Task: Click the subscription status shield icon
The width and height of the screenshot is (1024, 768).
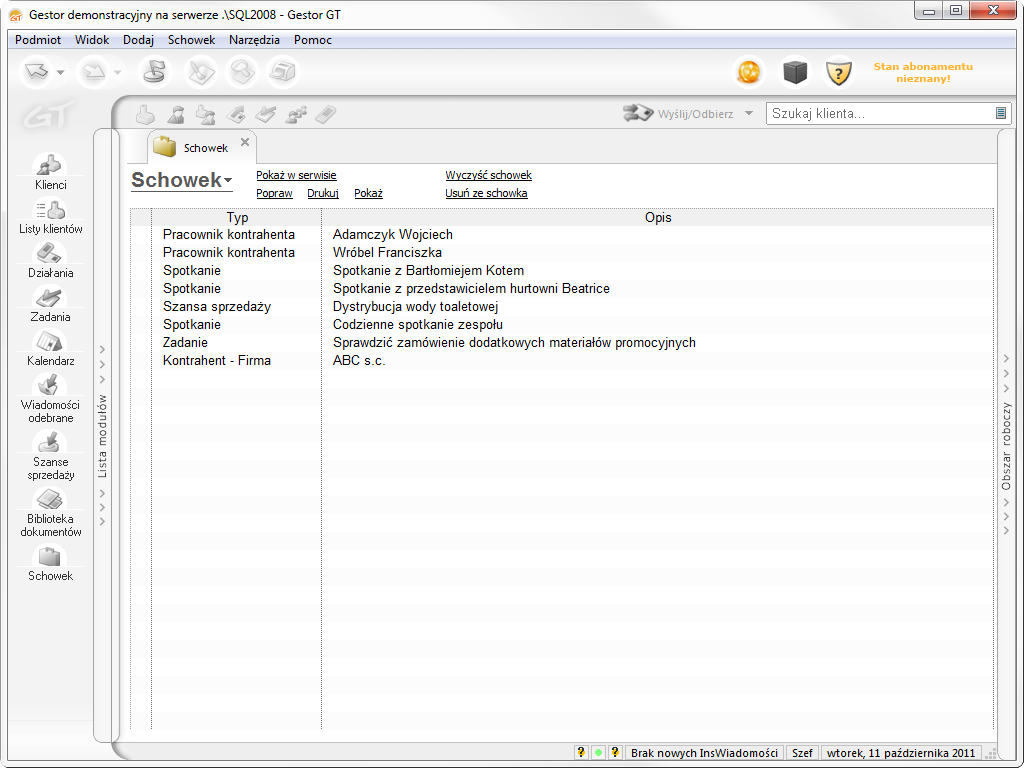Action: [x=838, y=72]
